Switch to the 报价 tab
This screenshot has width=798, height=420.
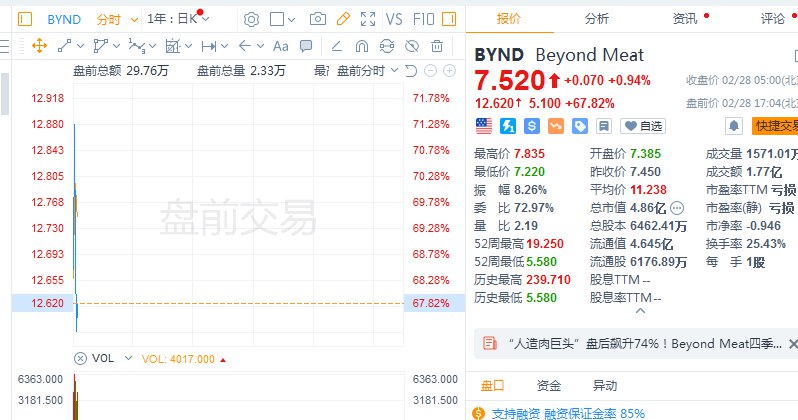(509, 19)
